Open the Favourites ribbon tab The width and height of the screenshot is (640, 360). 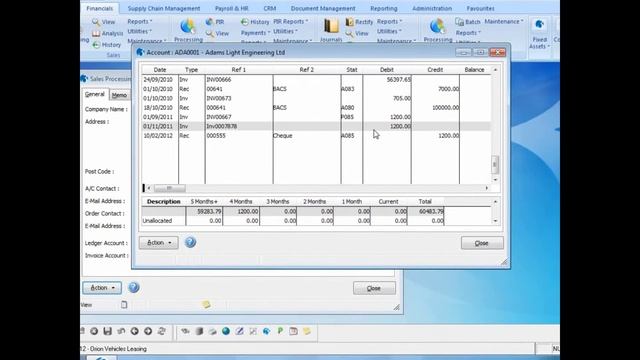pos(480,8)
